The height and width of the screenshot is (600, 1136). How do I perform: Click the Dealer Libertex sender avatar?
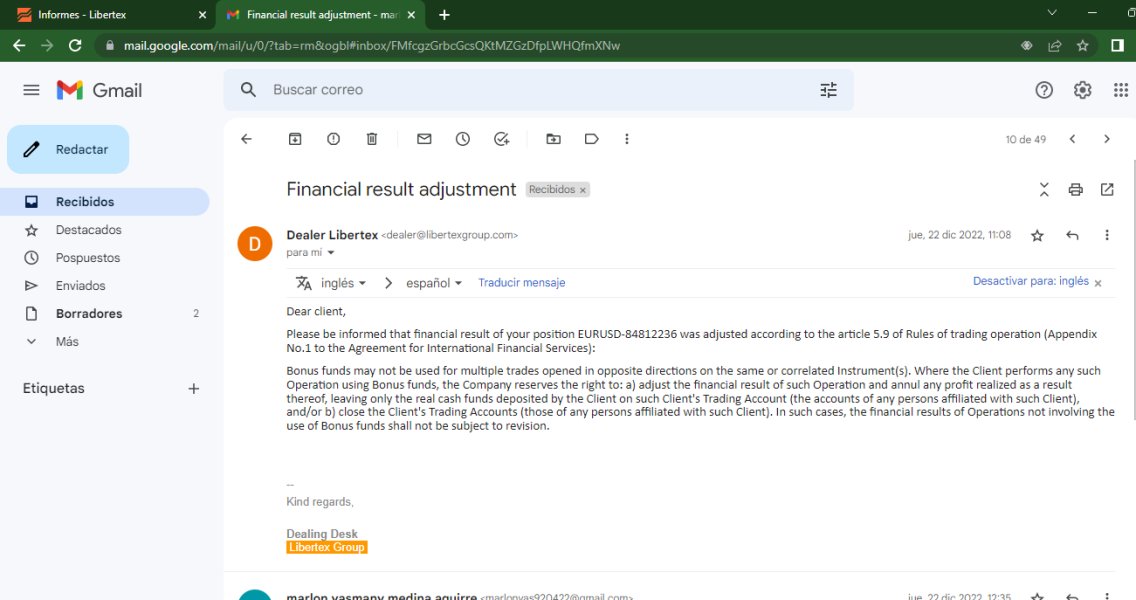pos(255,243)
